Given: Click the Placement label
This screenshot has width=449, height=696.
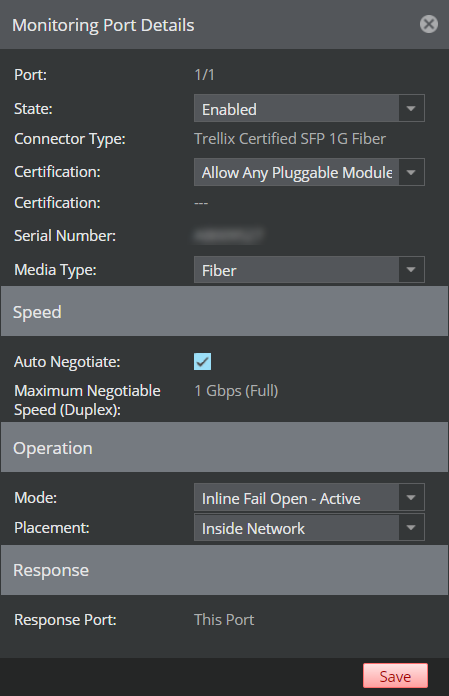Looking at the screenshot, I should (52, 528).
